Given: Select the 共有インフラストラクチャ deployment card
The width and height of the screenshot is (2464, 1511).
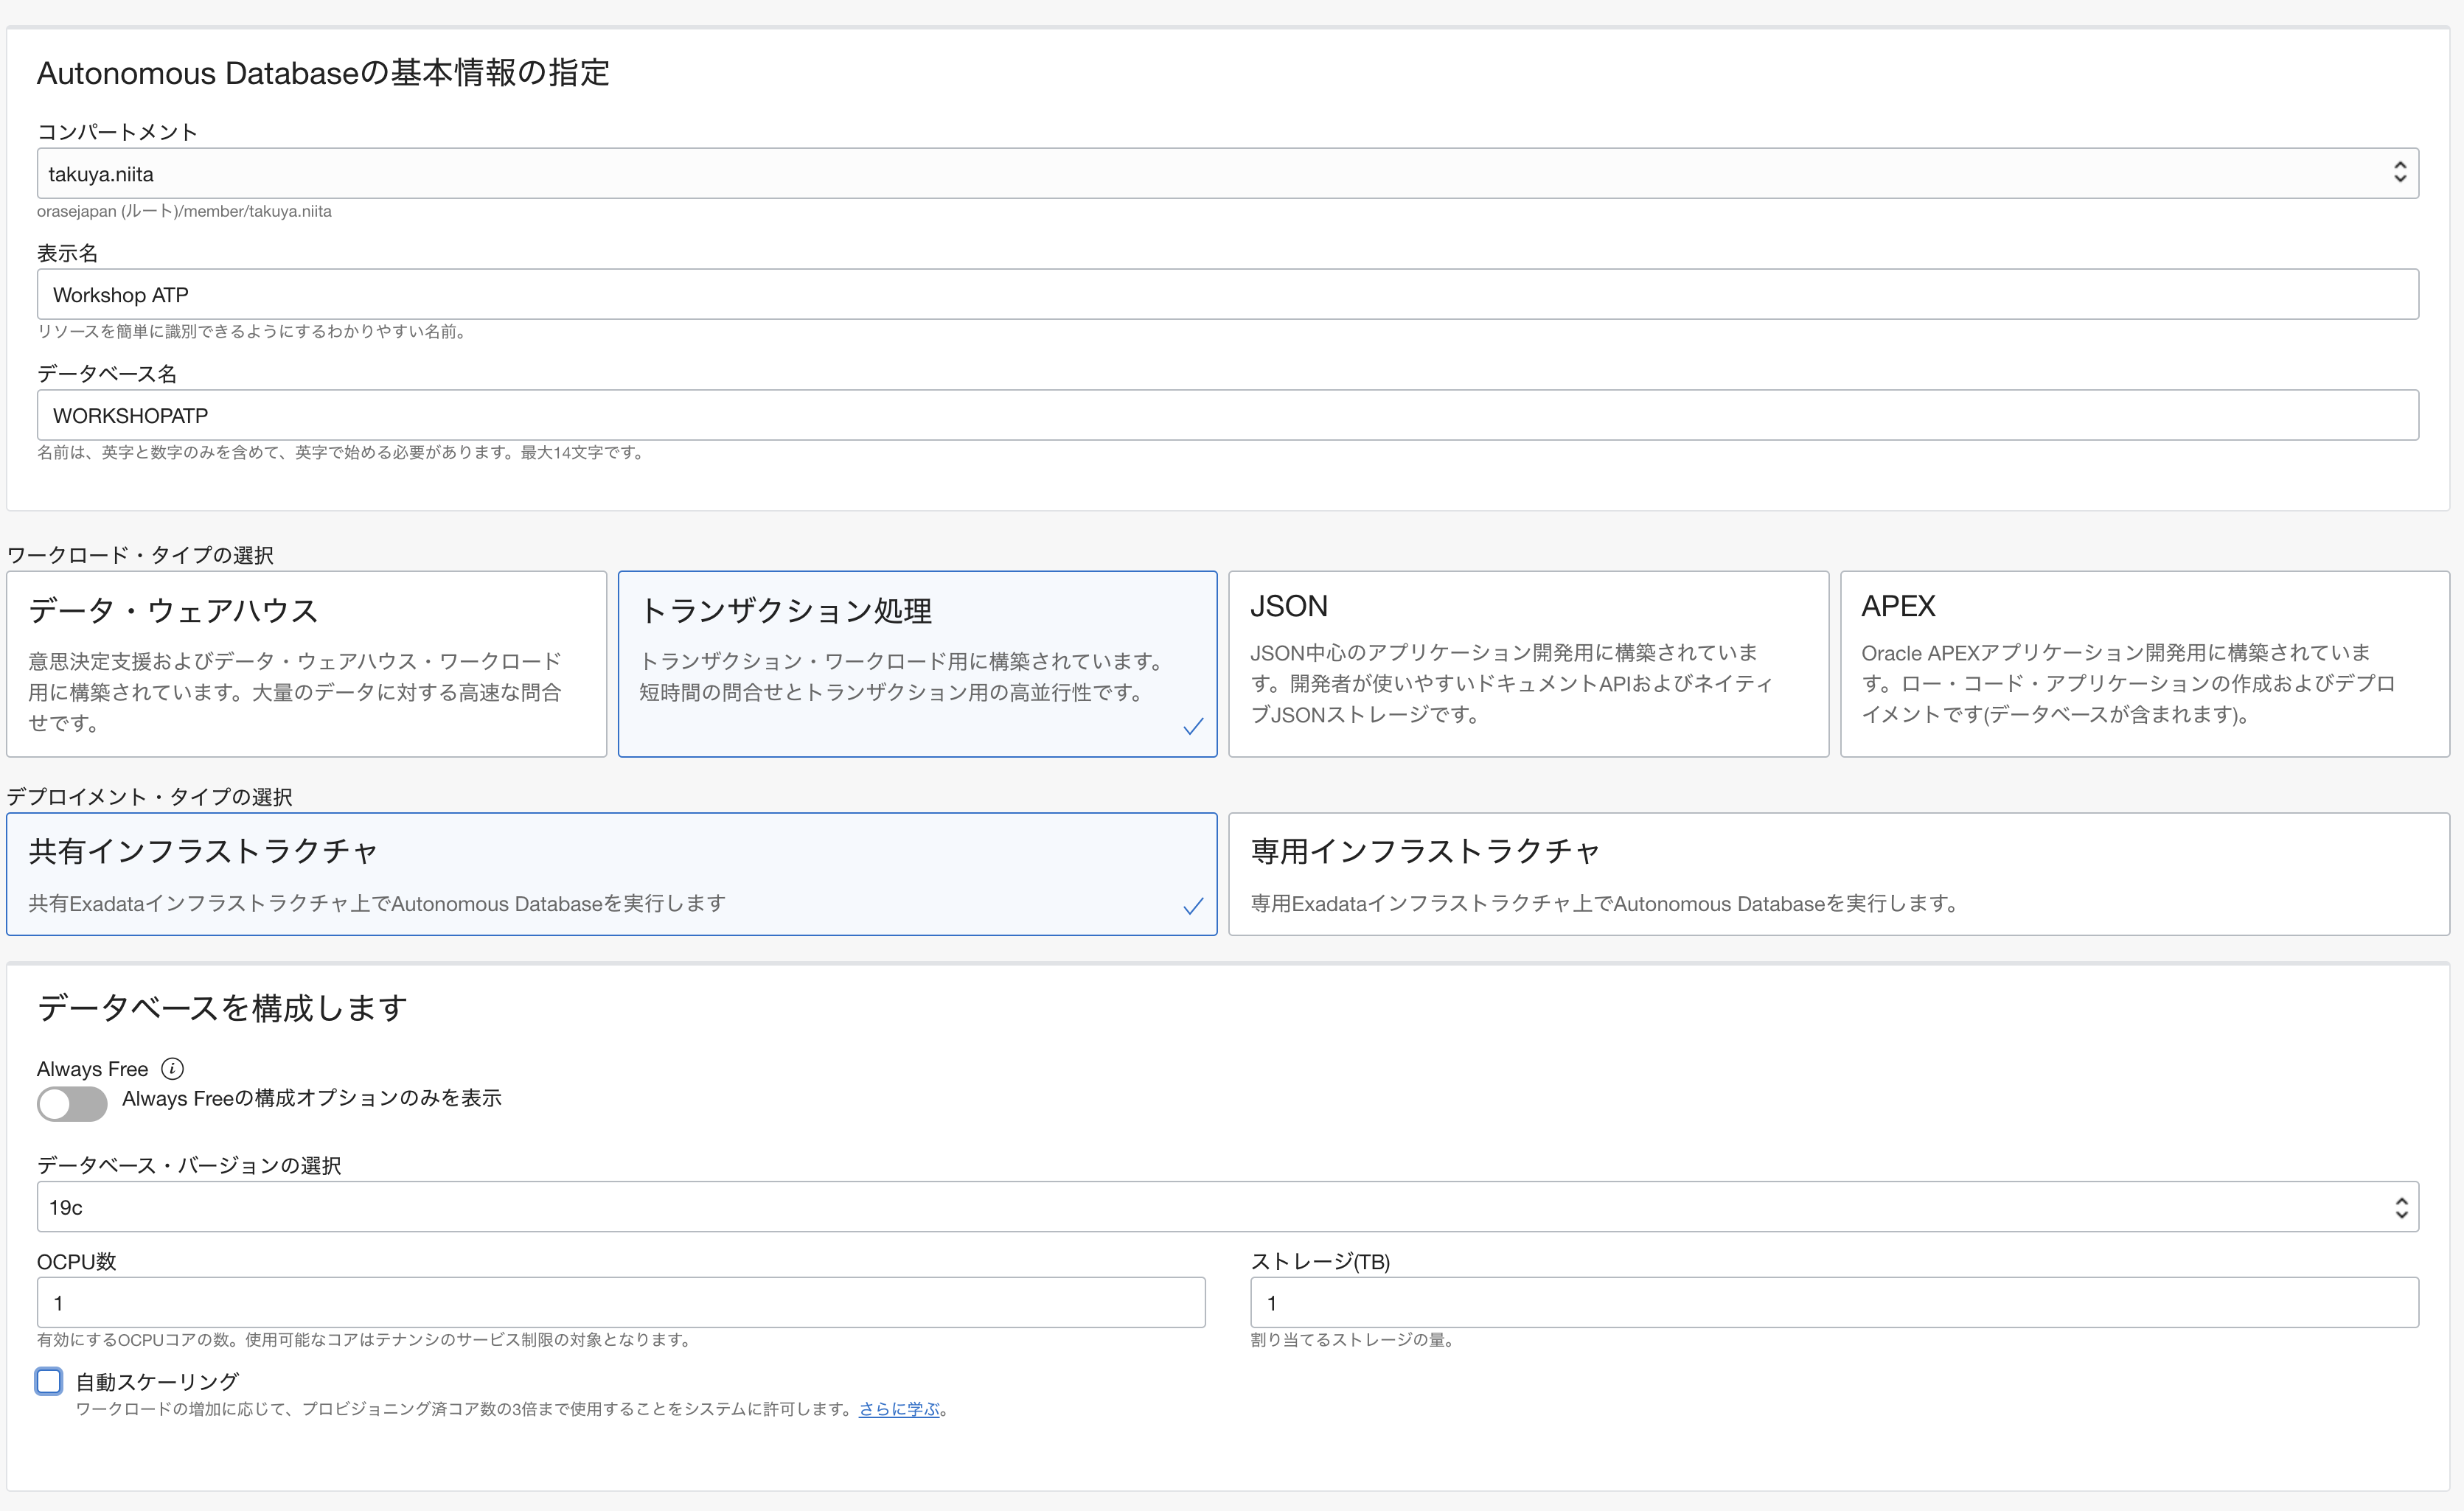Looking at the screenshot, I should click(x=611, y=873).
